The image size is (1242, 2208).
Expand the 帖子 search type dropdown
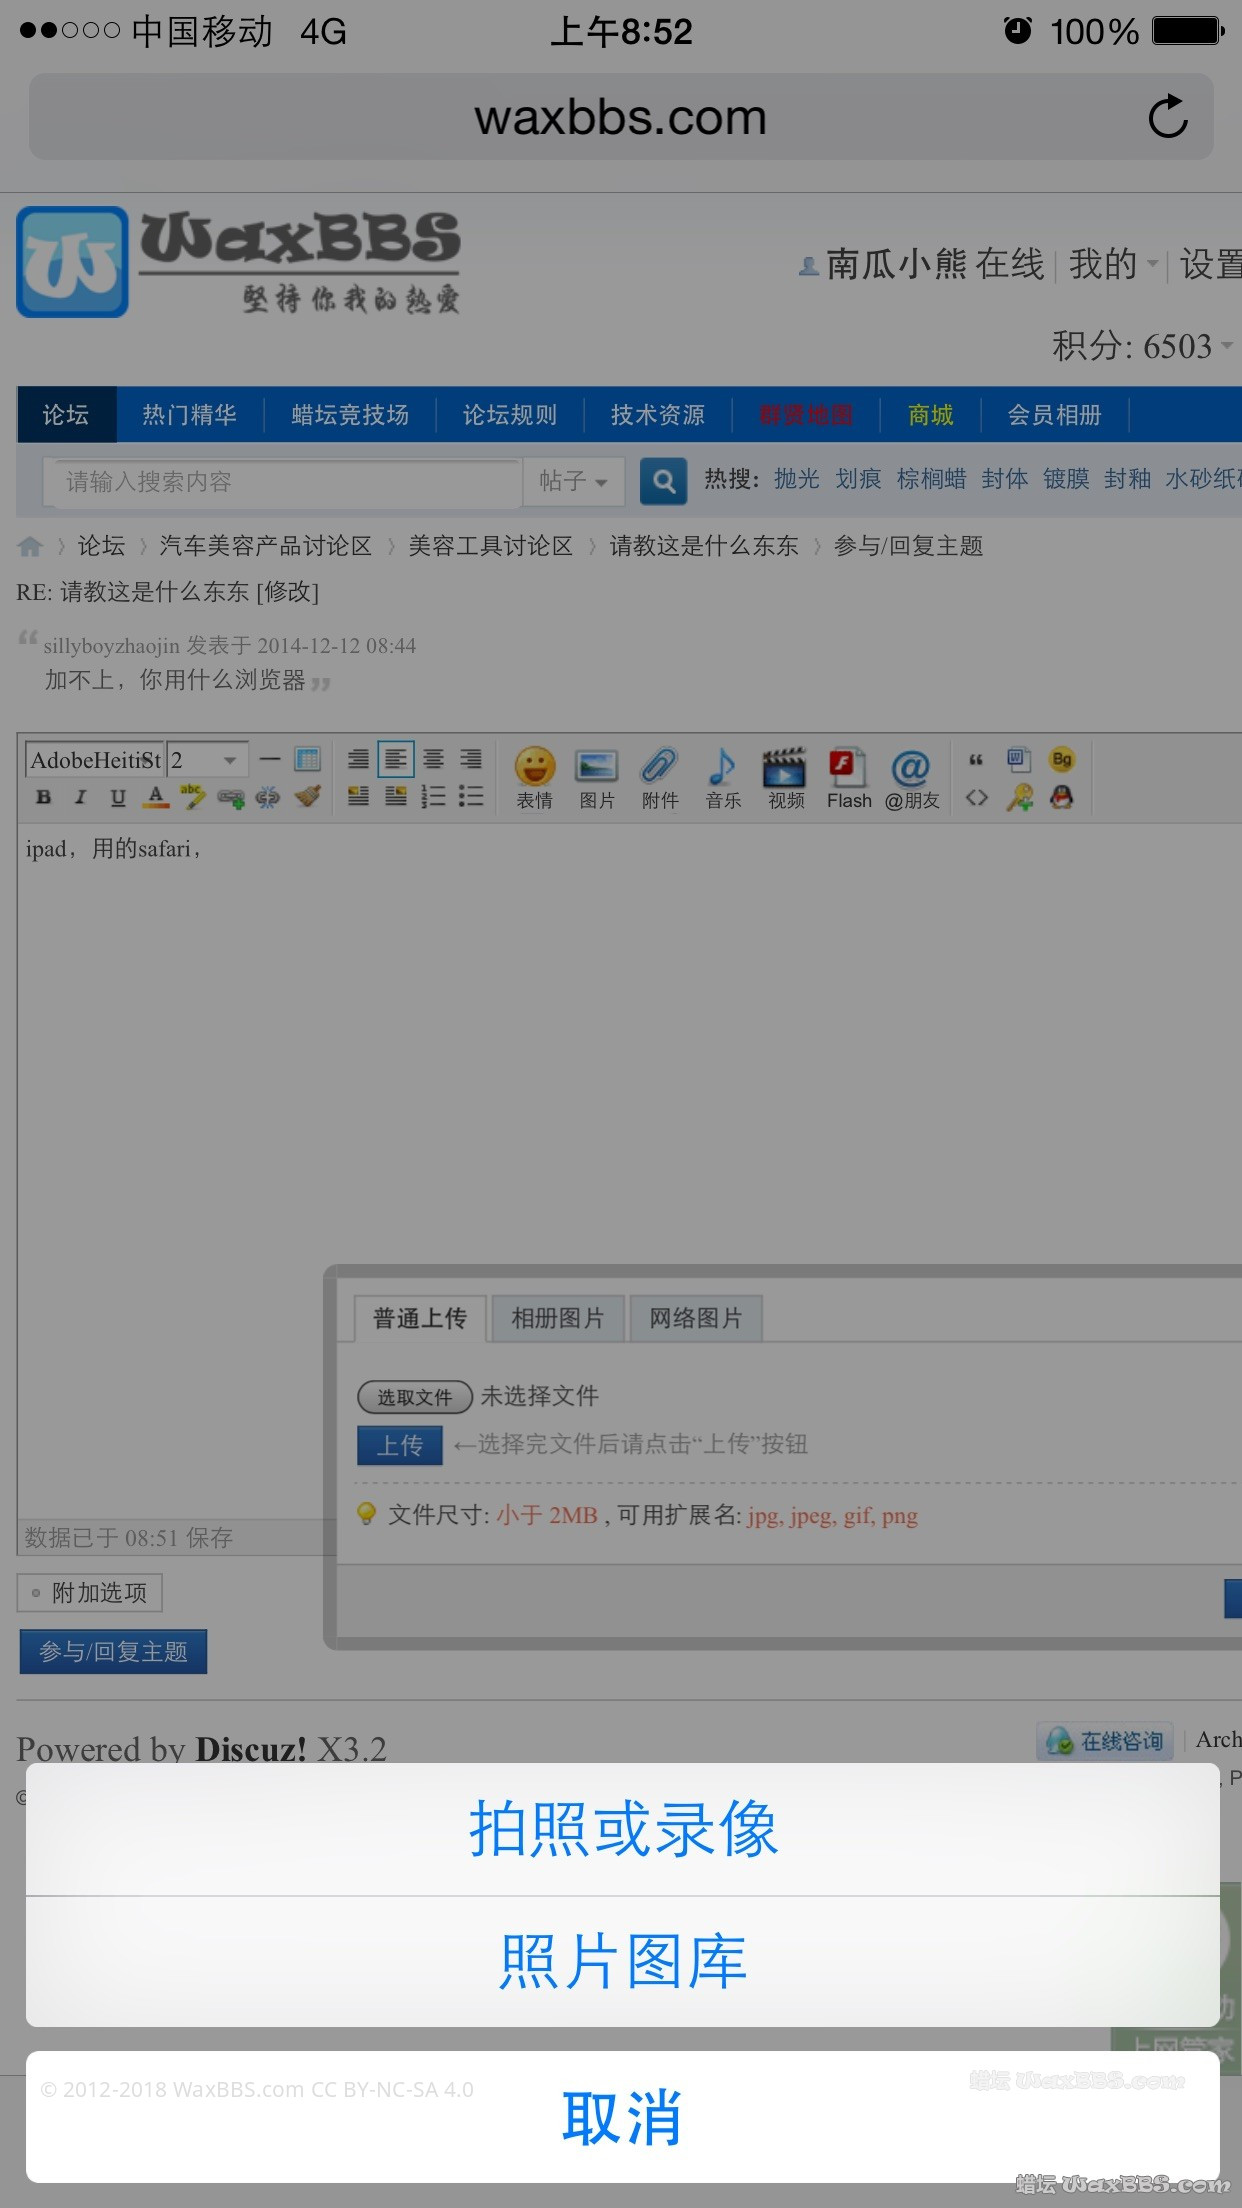tap(574, 481)
